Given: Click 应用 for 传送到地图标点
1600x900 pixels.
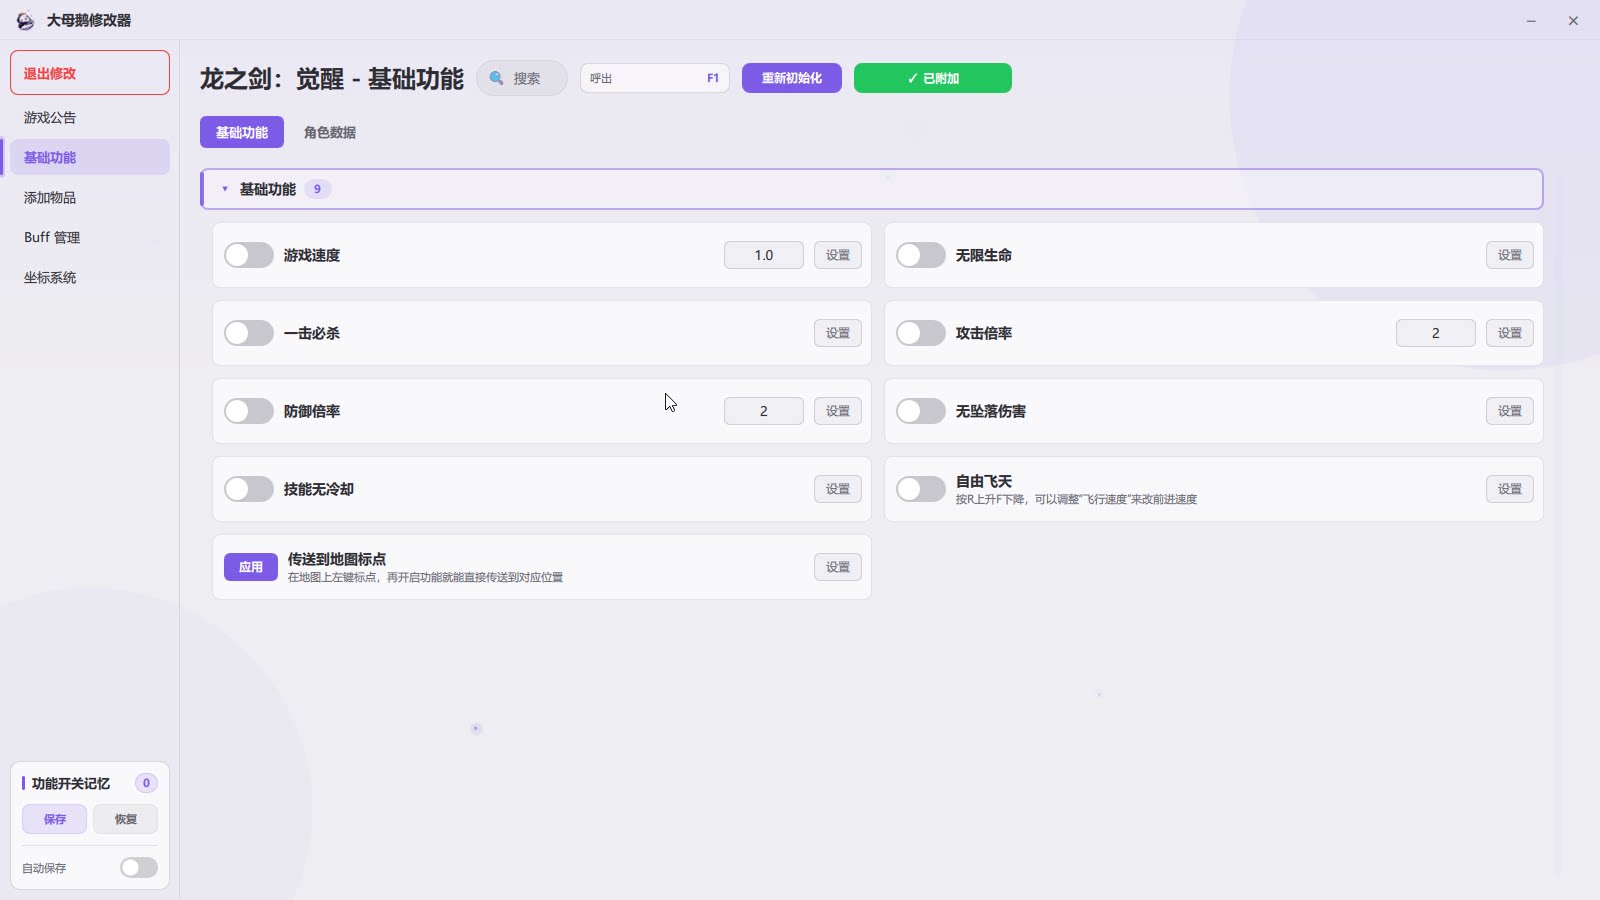Looking at the screenshot, I should point(251,567).
